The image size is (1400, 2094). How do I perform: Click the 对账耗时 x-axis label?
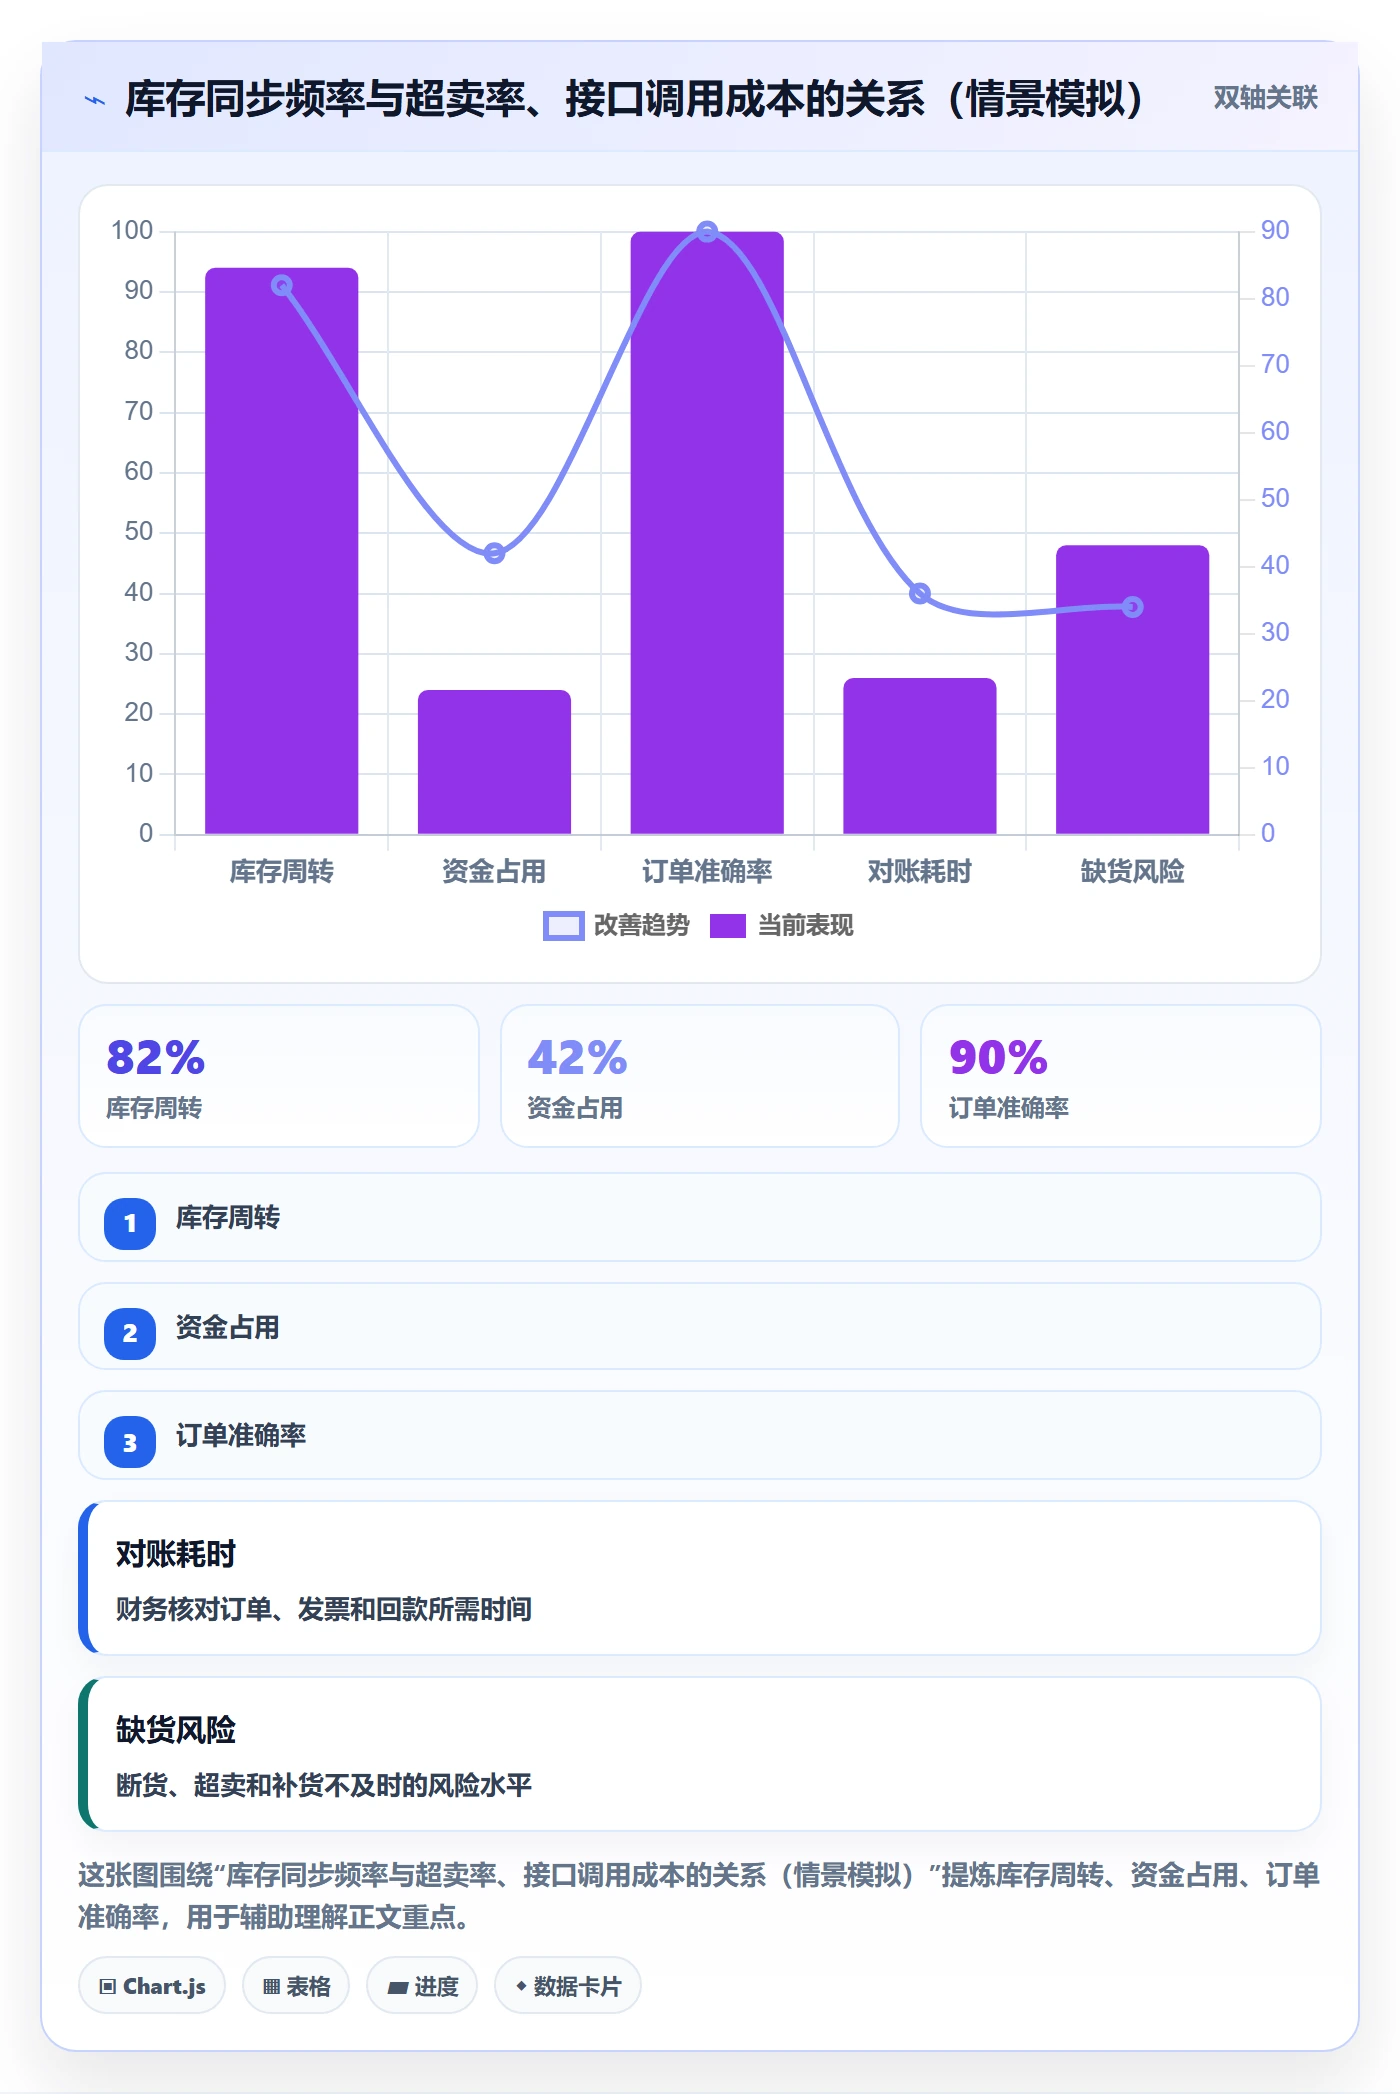[920, 872]
